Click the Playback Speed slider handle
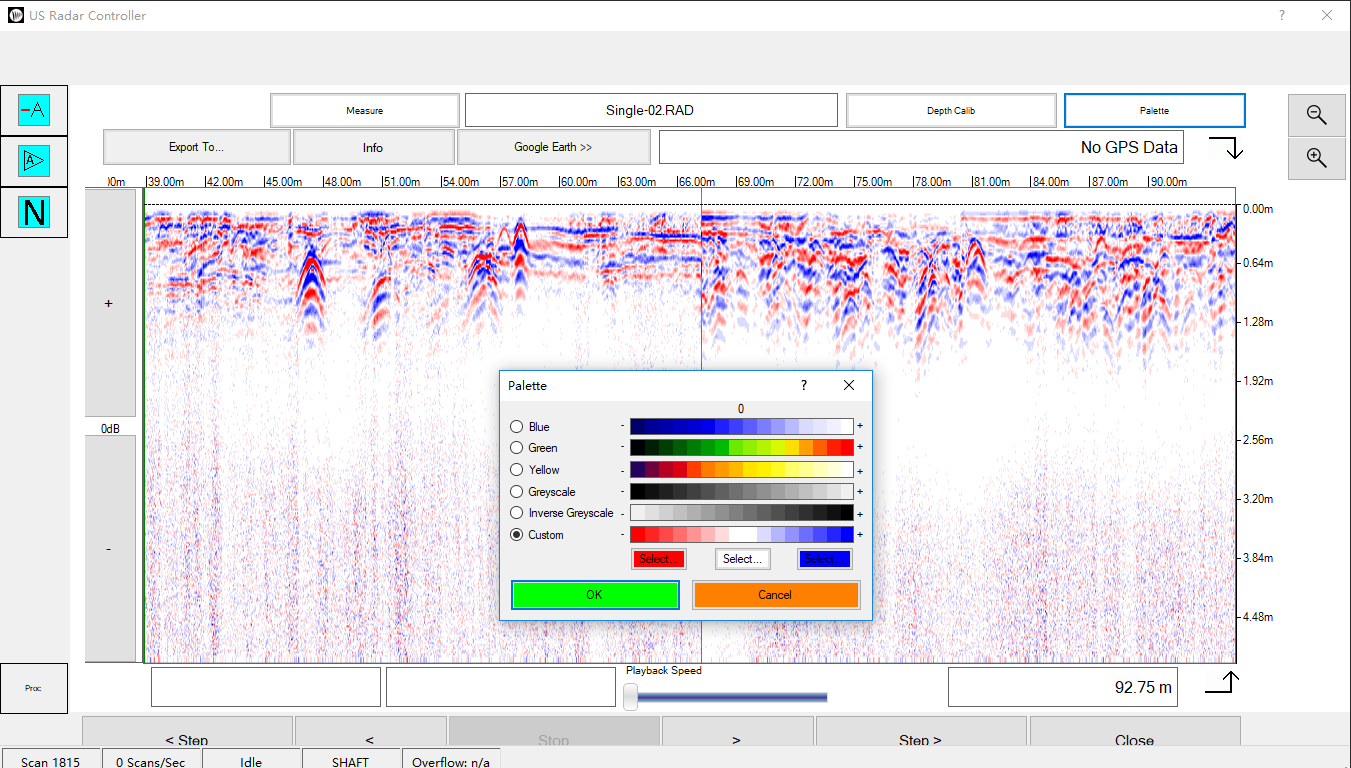 point(631,697)
